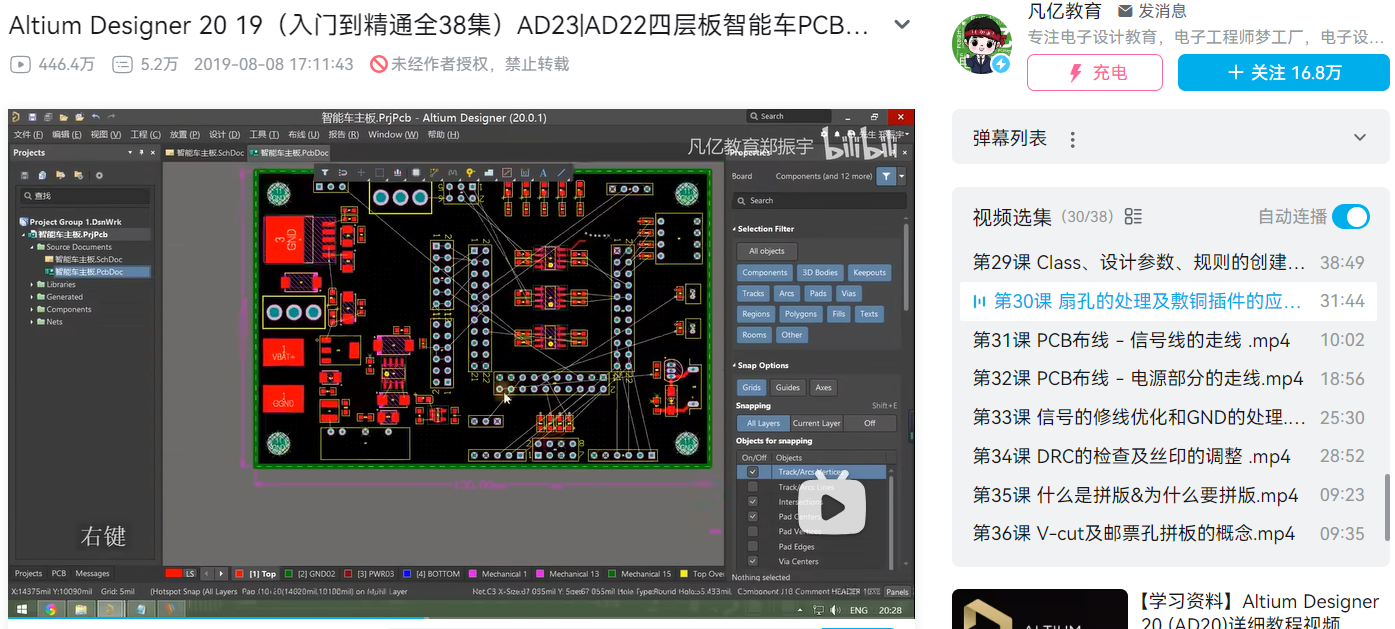Toggle 自动连播 auto-play switch
This screenshot has width=1395, height=629.
click(1351, 217)
